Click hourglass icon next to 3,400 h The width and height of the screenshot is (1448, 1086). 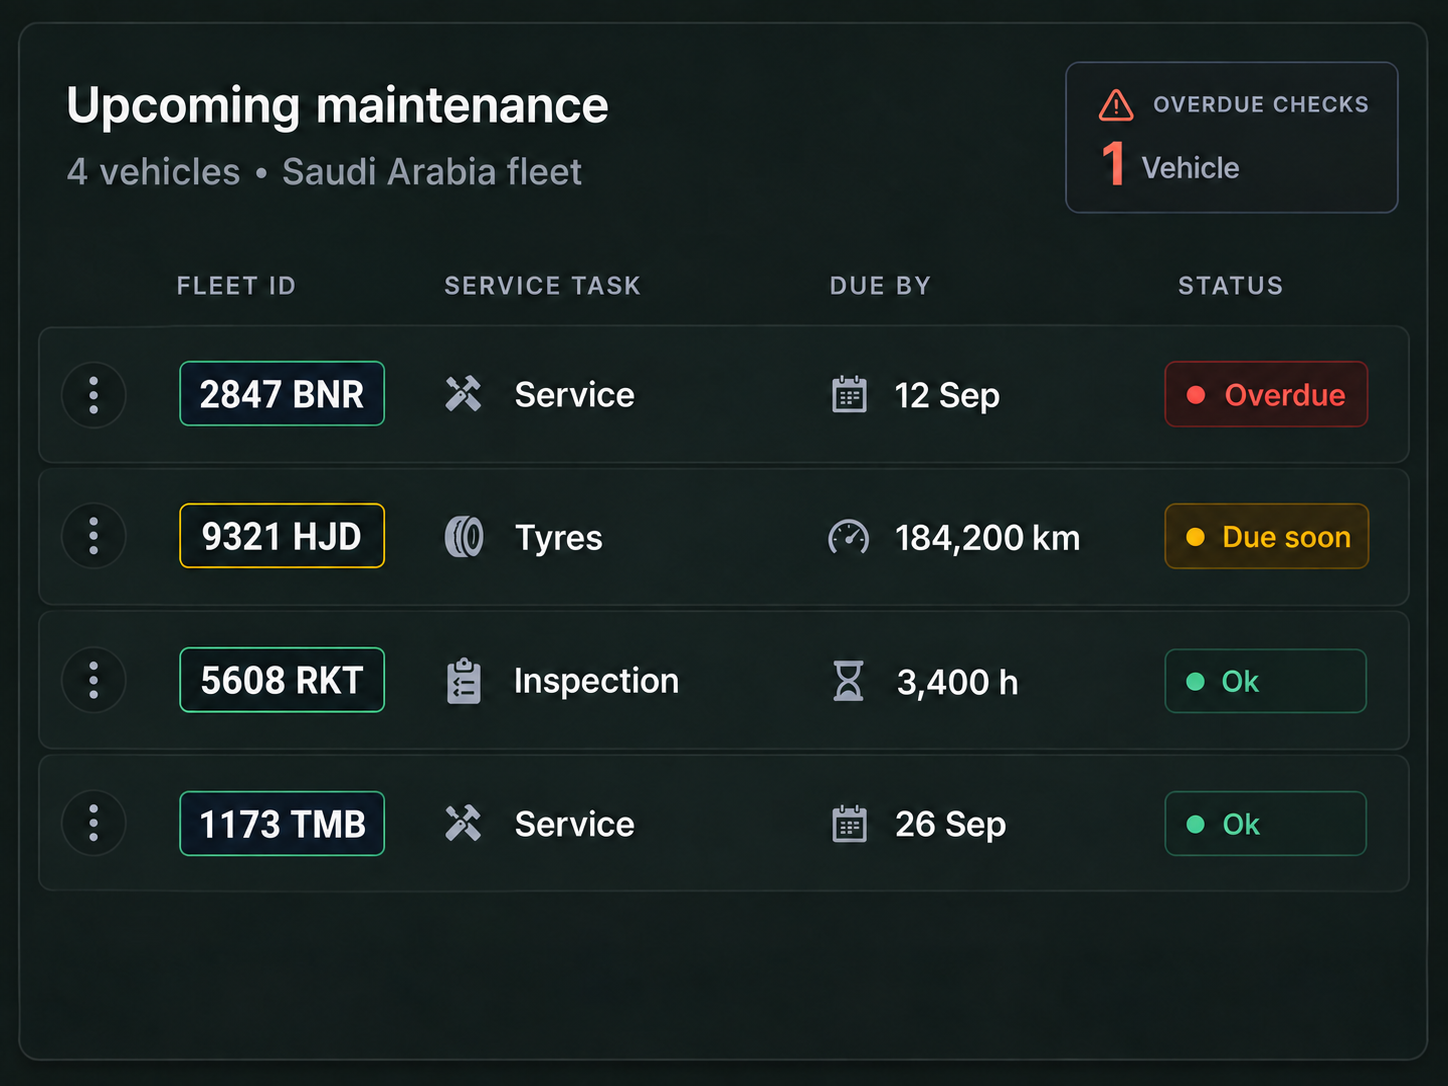[x=848, y=681]
